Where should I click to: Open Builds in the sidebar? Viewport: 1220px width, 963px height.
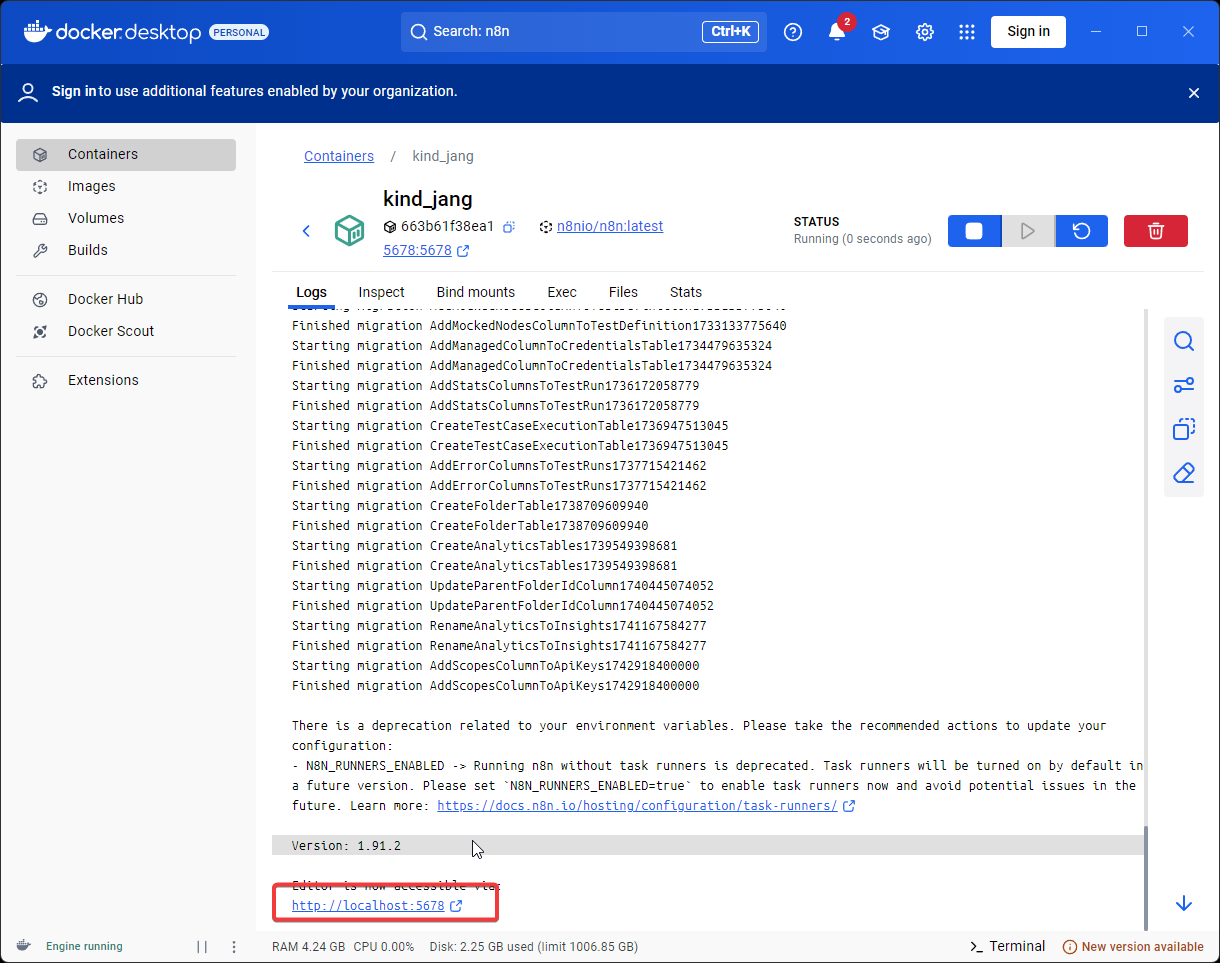coord(126,250)
